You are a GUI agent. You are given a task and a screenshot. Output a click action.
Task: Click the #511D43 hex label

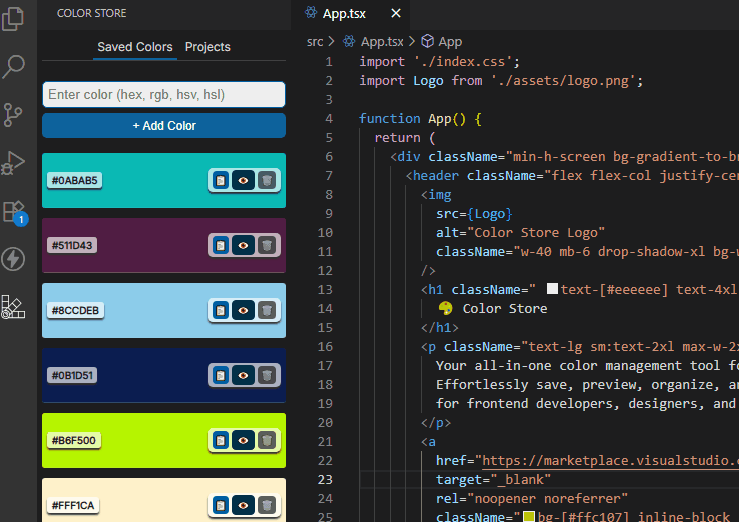(x=72, y=245)
